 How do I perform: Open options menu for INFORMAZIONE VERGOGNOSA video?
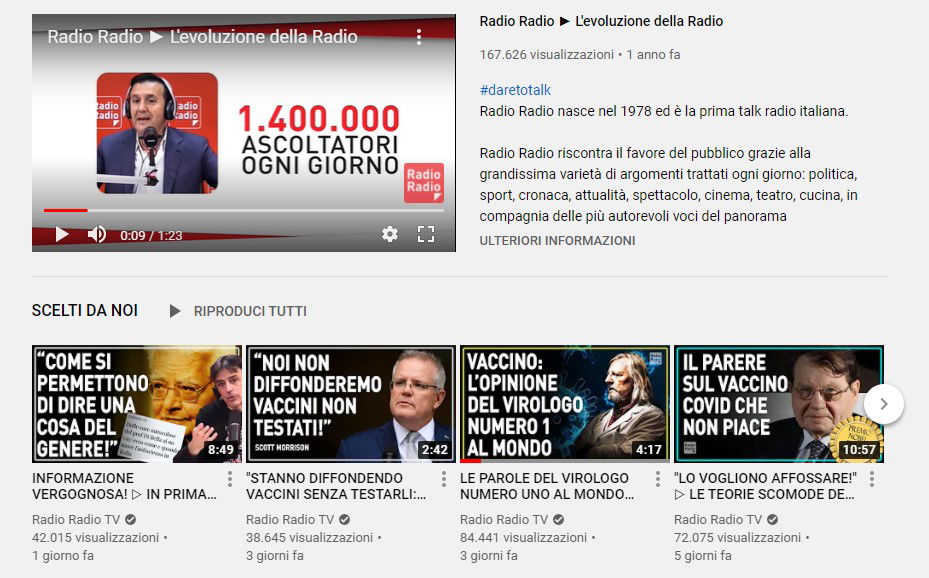coord(229,479)
